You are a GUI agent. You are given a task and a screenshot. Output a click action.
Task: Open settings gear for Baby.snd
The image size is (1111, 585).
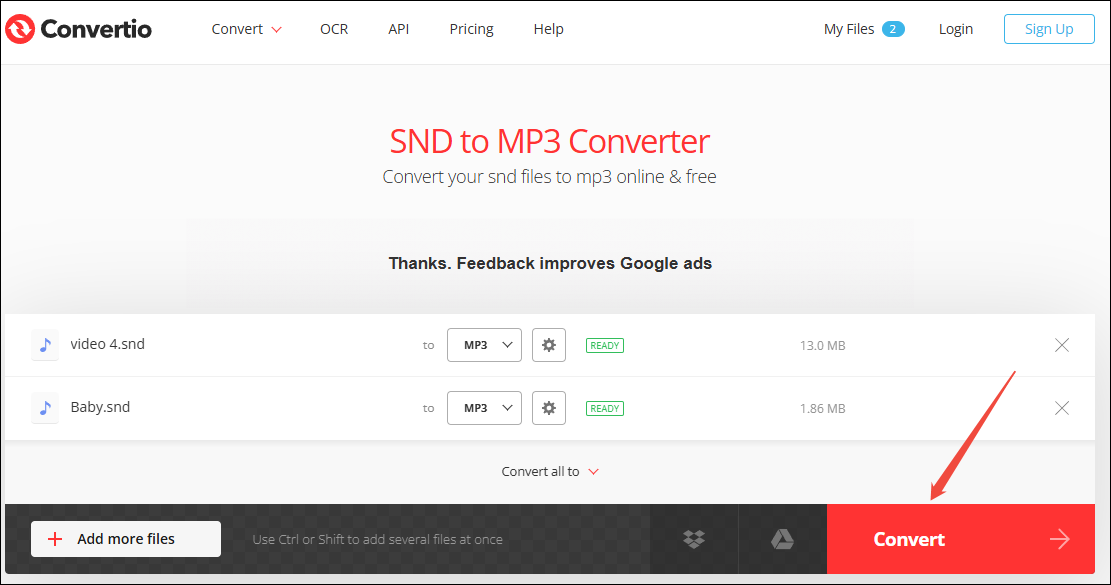click(x=548, y=408)
